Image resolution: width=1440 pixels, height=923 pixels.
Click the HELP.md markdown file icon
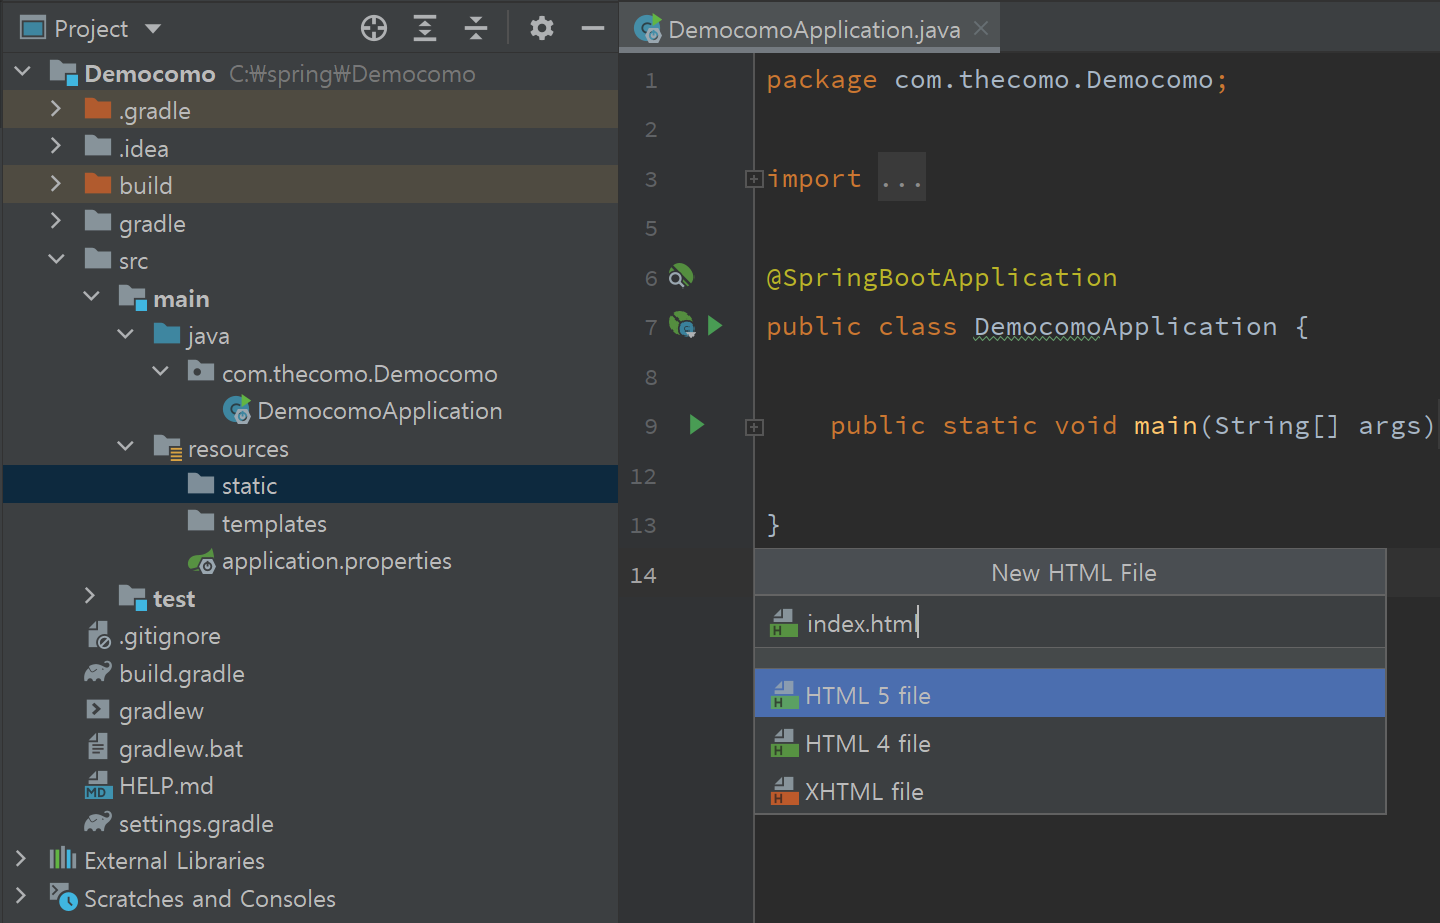[98, 786]
